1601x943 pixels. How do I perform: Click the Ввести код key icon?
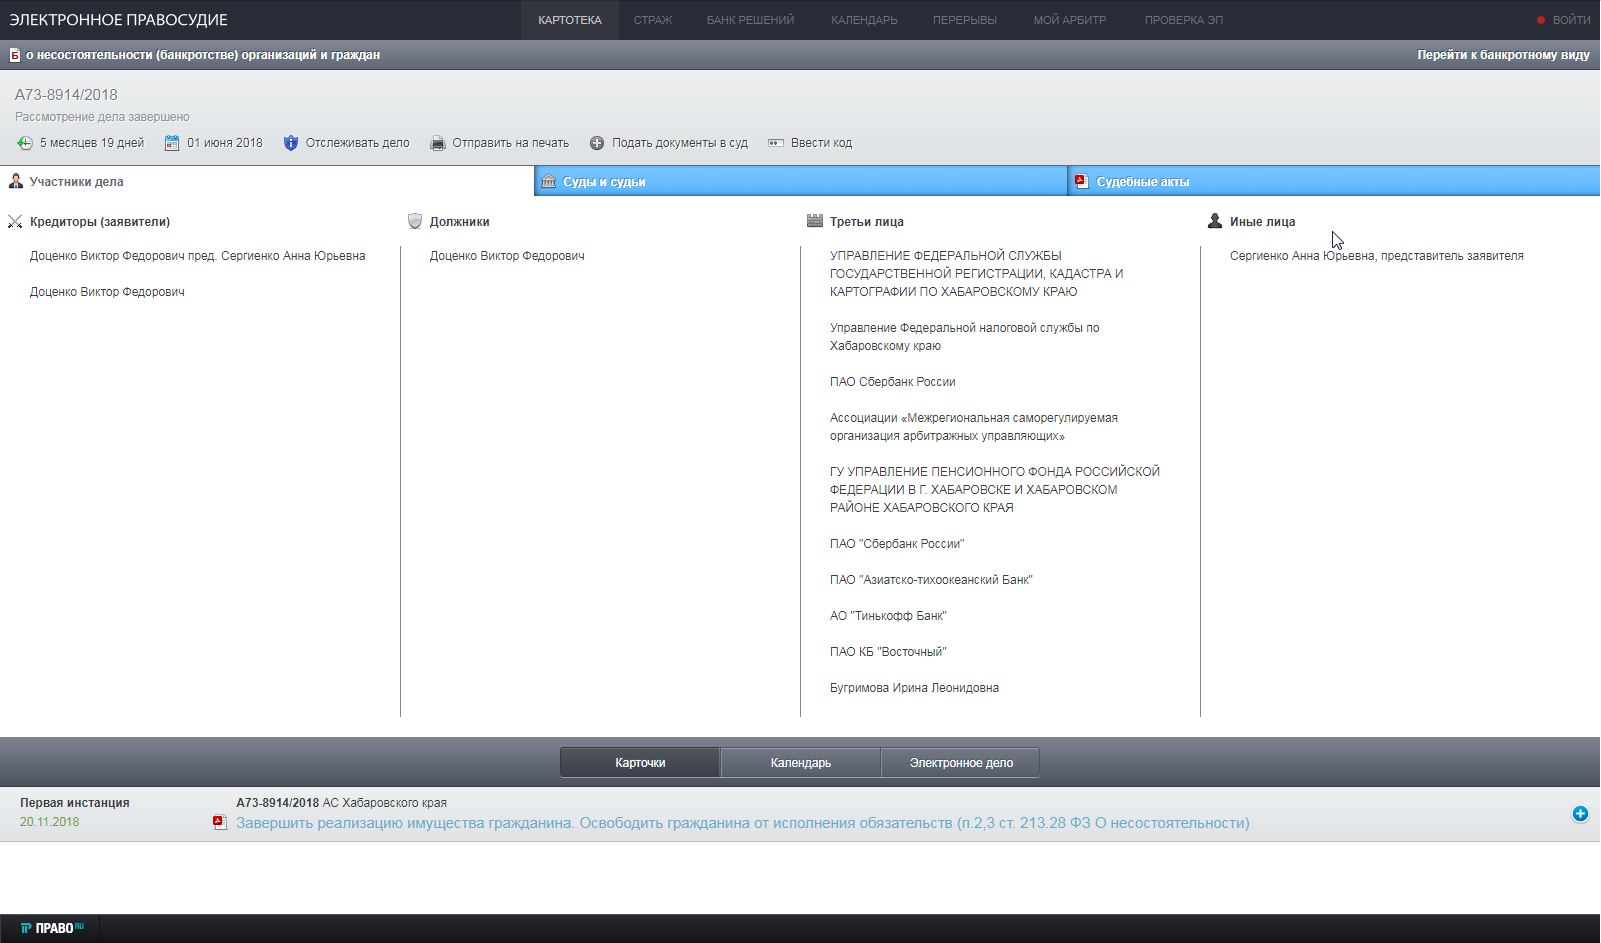pos(775,143)
